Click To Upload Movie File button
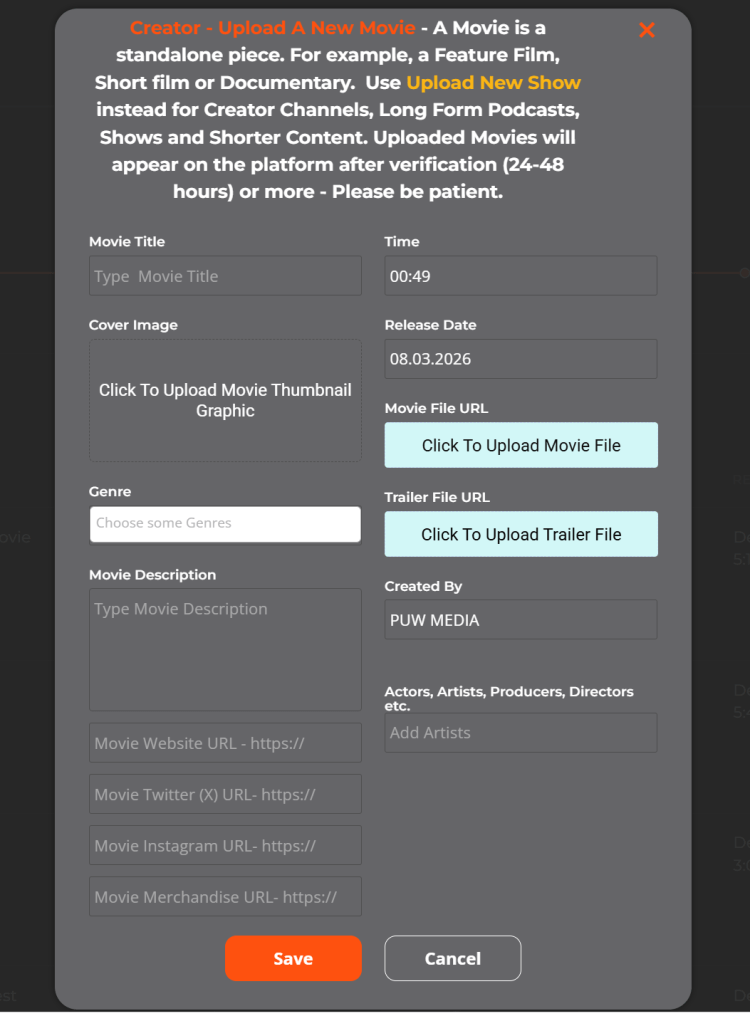750x1016 pixels. point(521,446)
